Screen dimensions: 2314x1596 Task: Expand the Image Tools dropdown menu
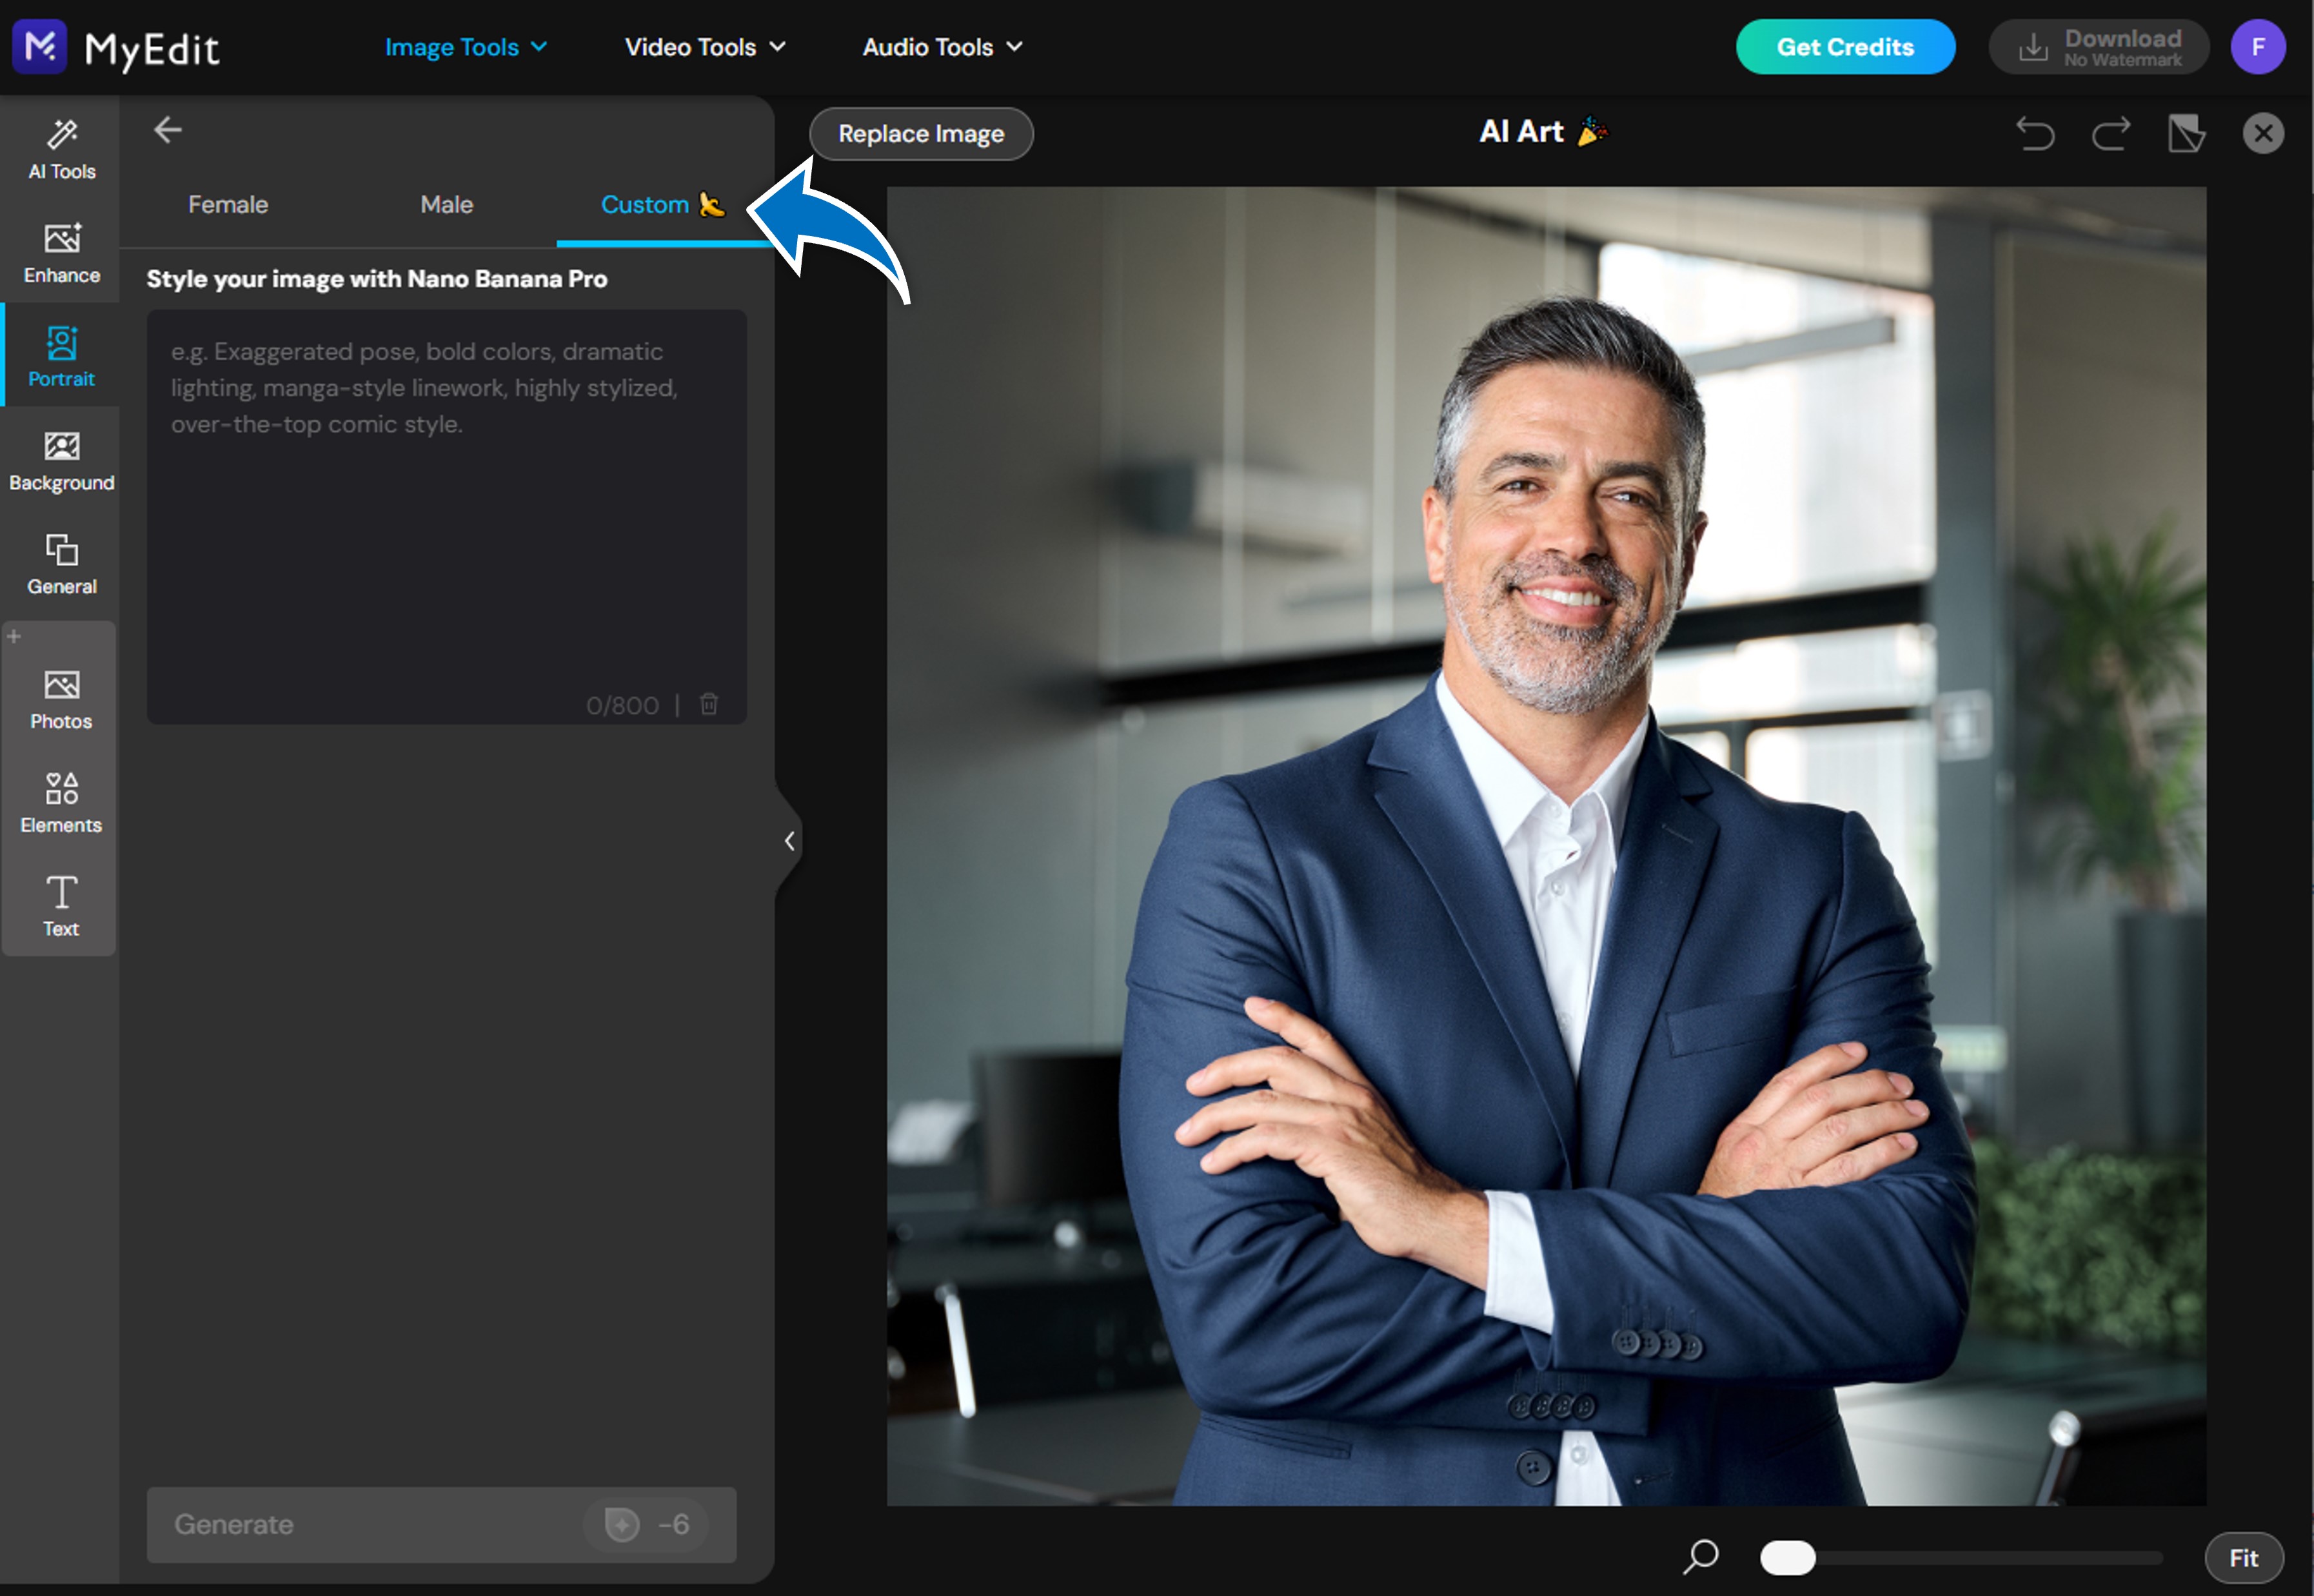pyautogui.click(x=466, y=47)
